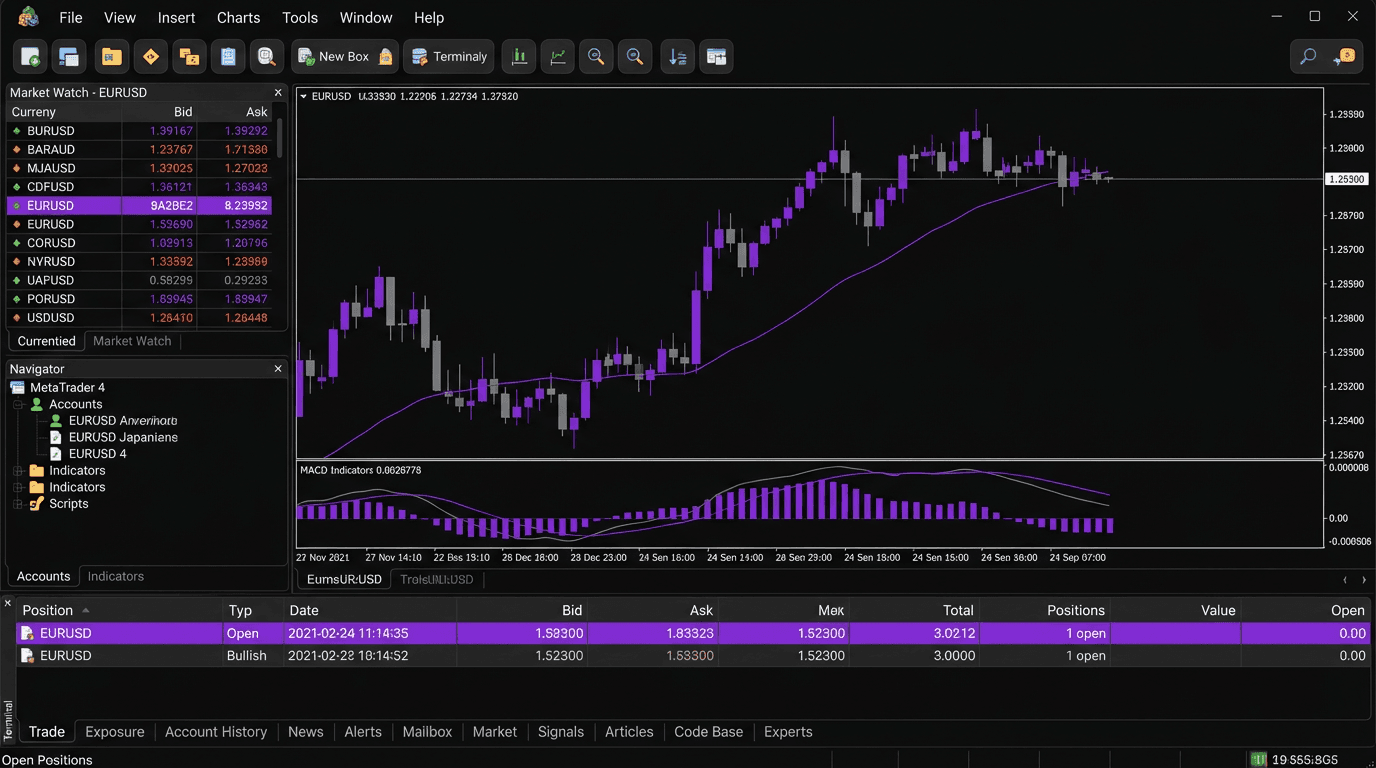Click the MetaTrader app logo icon

[x=28, y=17]
